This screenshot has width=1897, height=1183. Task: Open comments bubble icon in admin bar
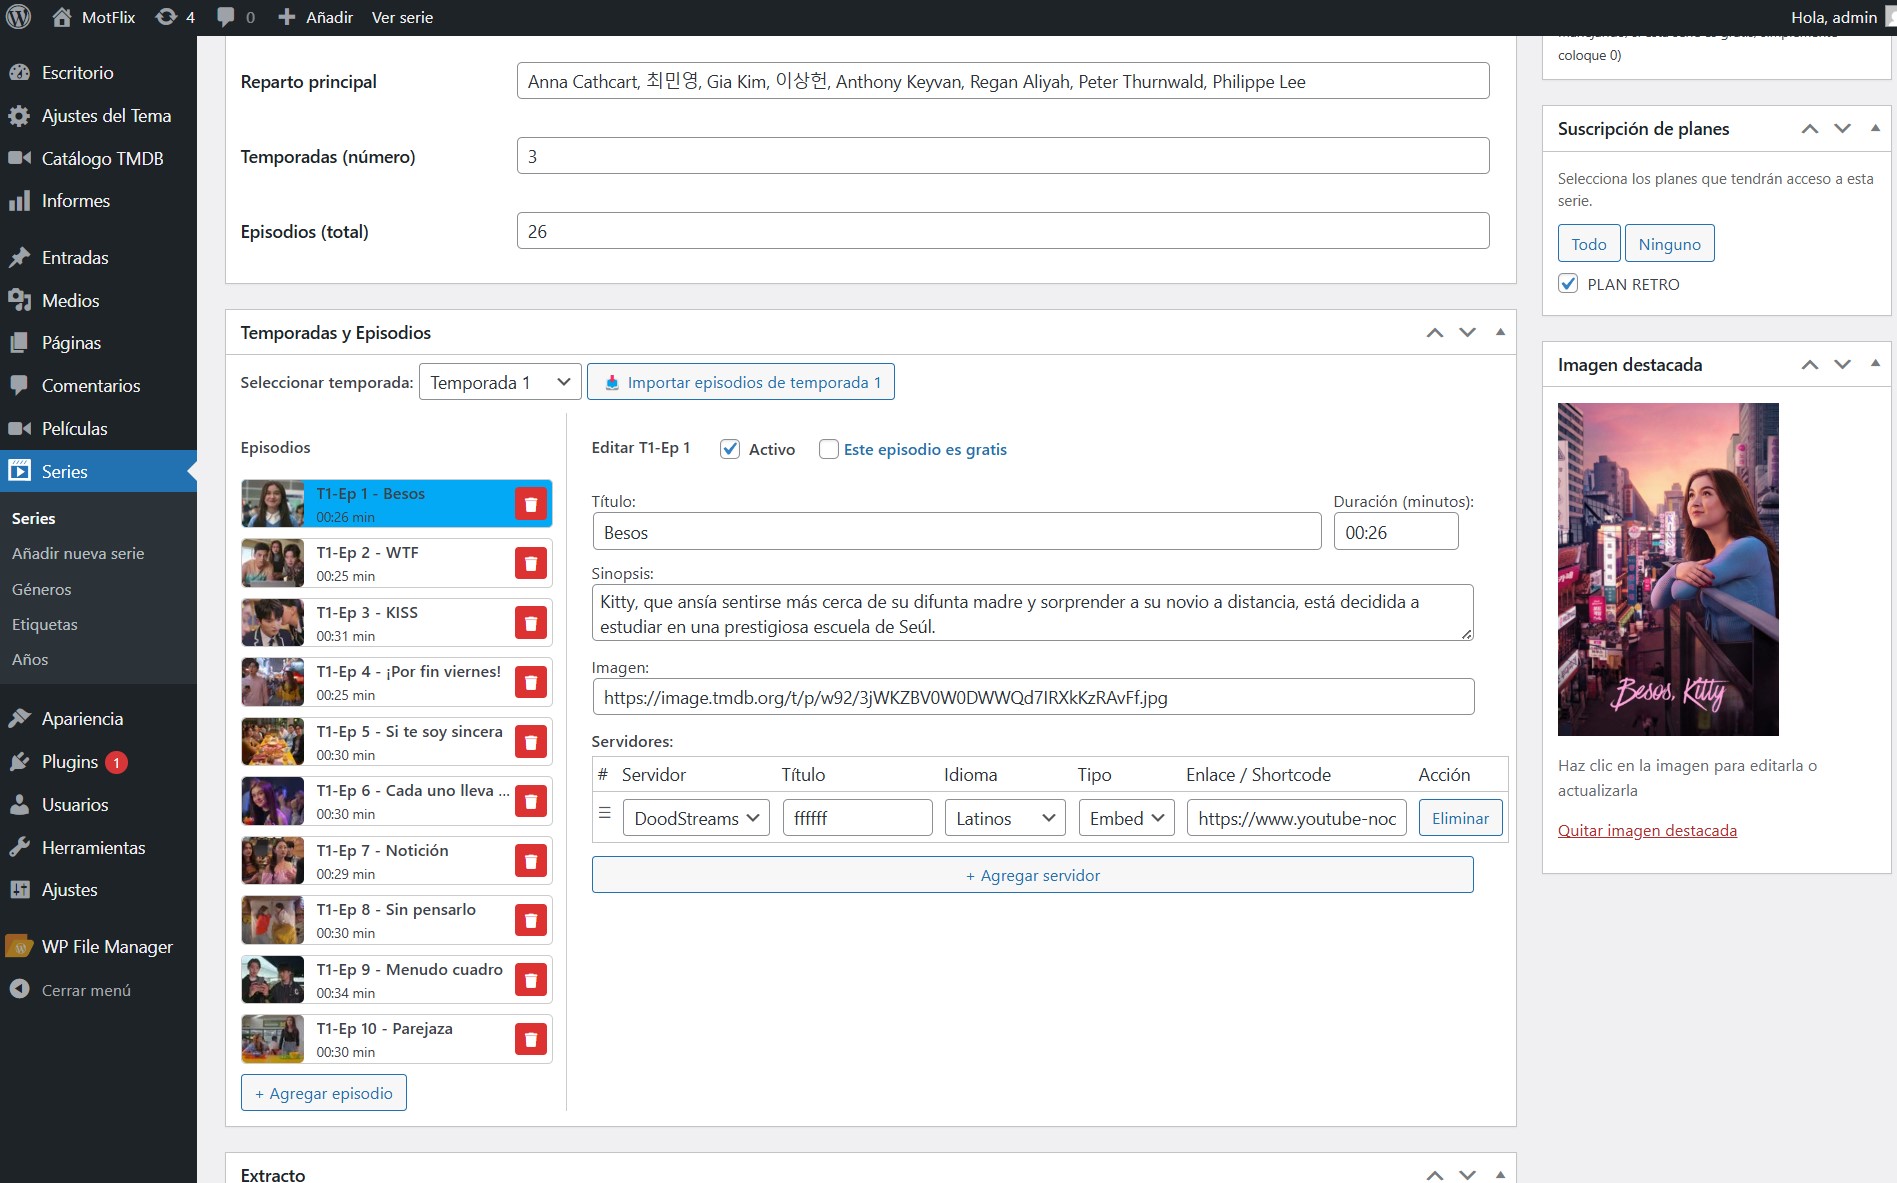point(226,17)
